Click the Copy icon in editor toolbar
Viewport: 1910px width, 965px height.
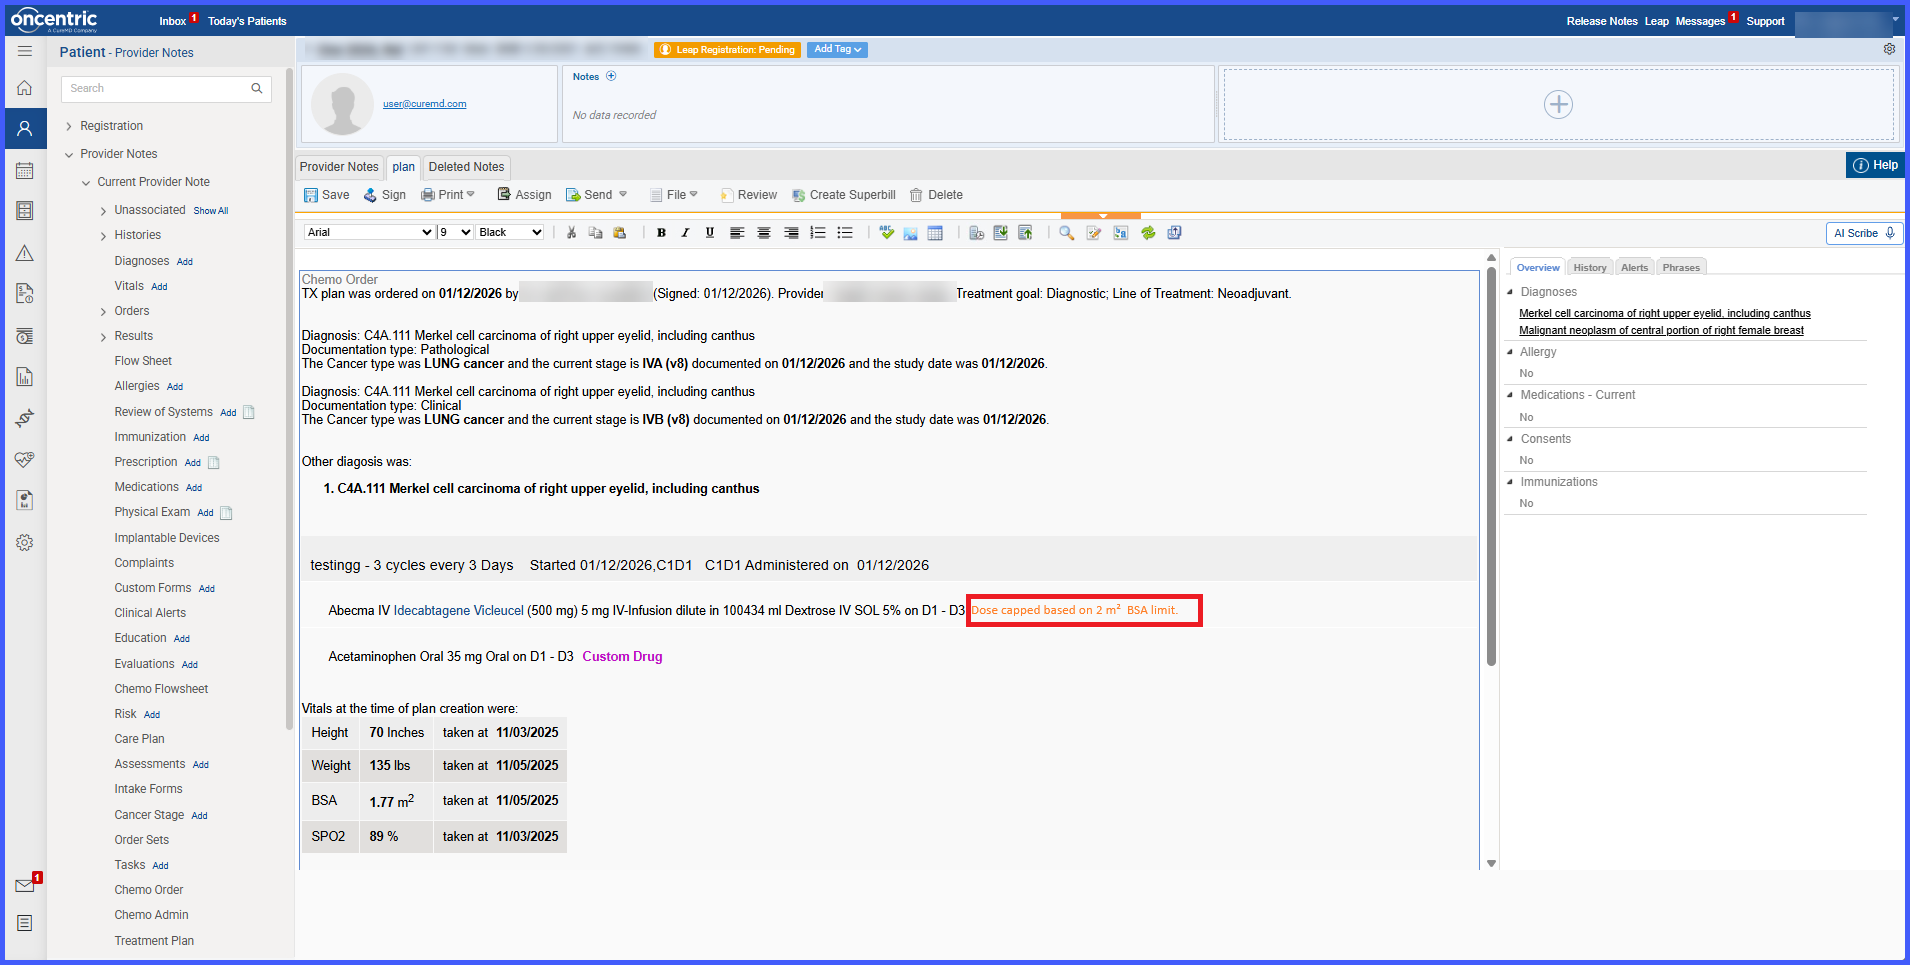click(595, 233)
